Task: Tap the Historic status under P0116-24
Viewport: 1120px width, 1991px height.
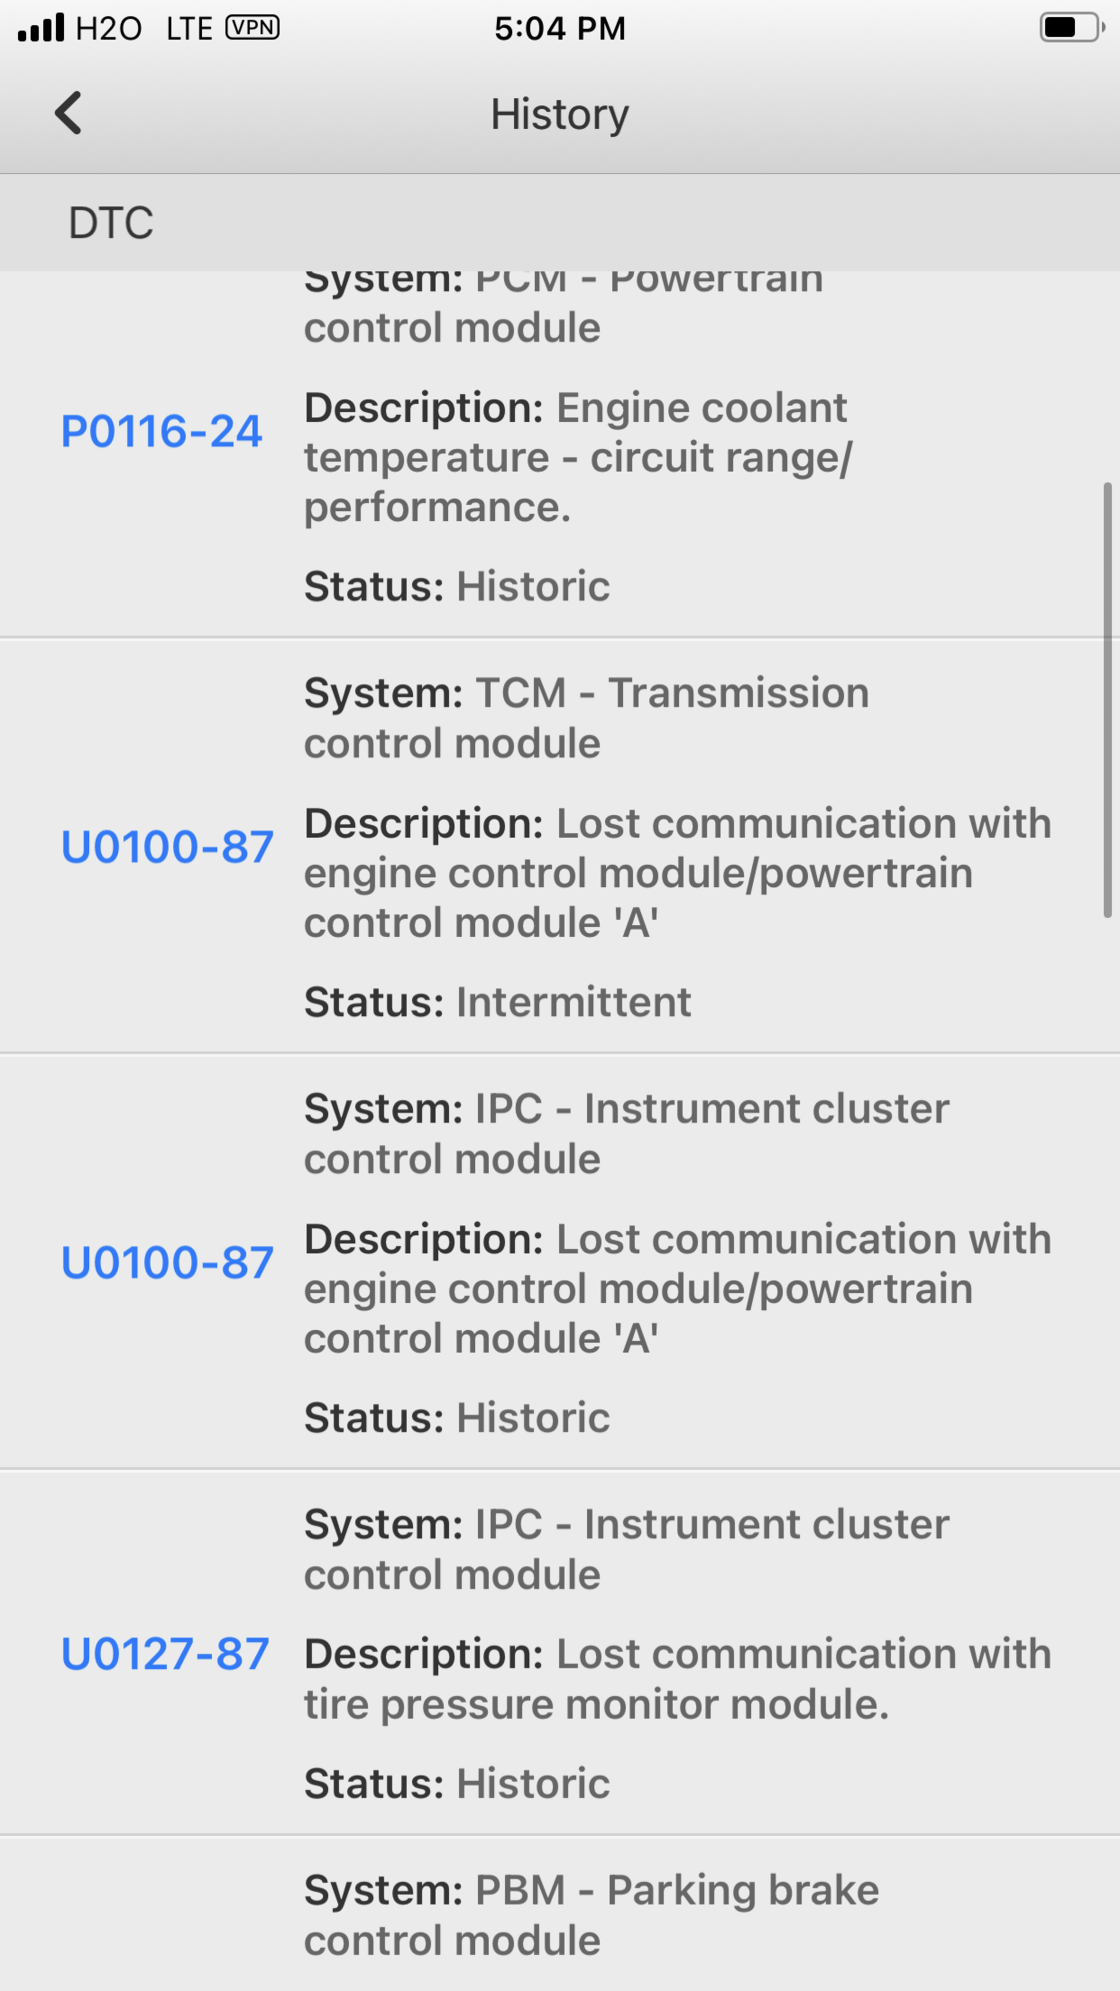Action: [x=532, y=587]
